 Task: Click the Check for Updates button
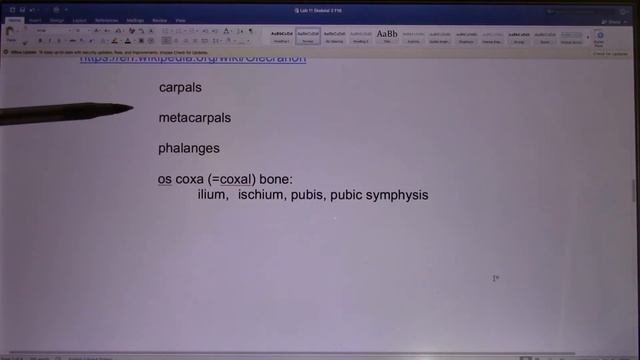click(x=610, y=53)
